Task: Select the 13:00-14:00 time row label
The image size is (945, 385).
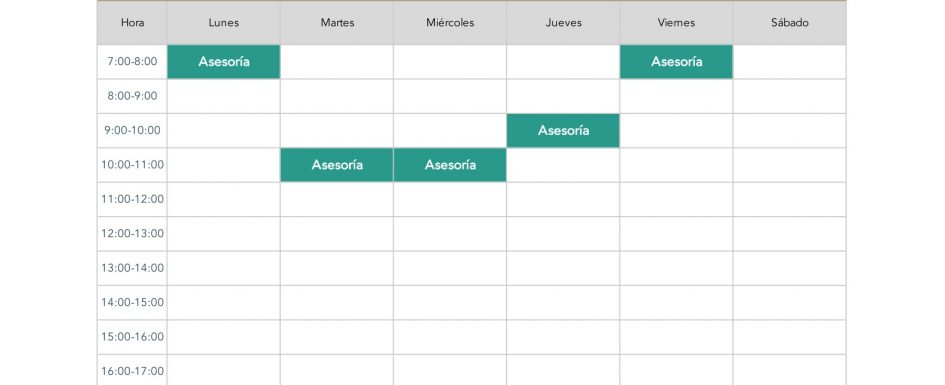Action: click(132, 268)
